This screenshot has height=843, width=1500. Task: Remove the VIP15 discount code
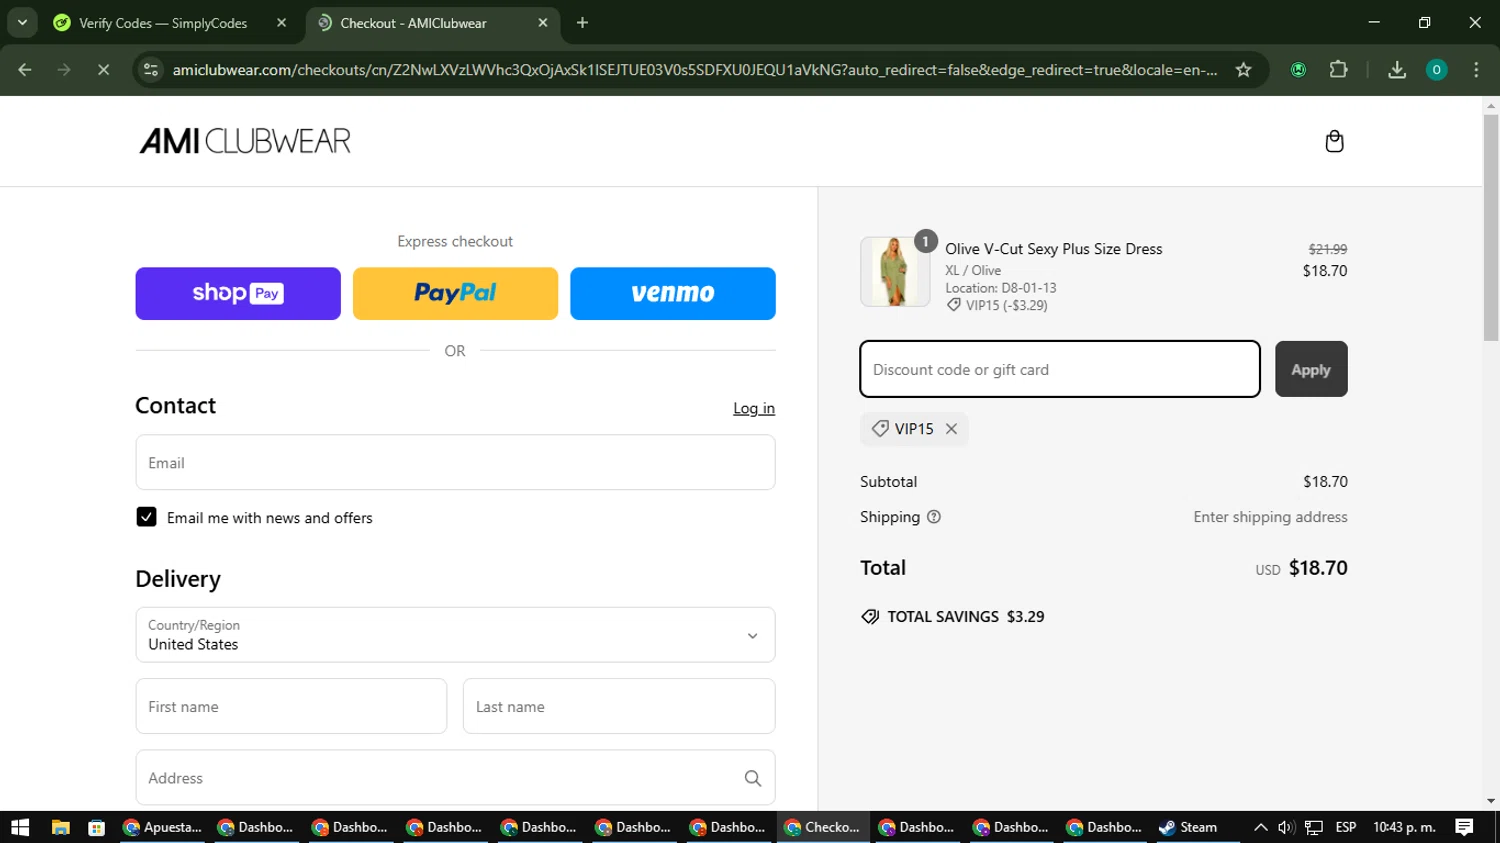951,429
